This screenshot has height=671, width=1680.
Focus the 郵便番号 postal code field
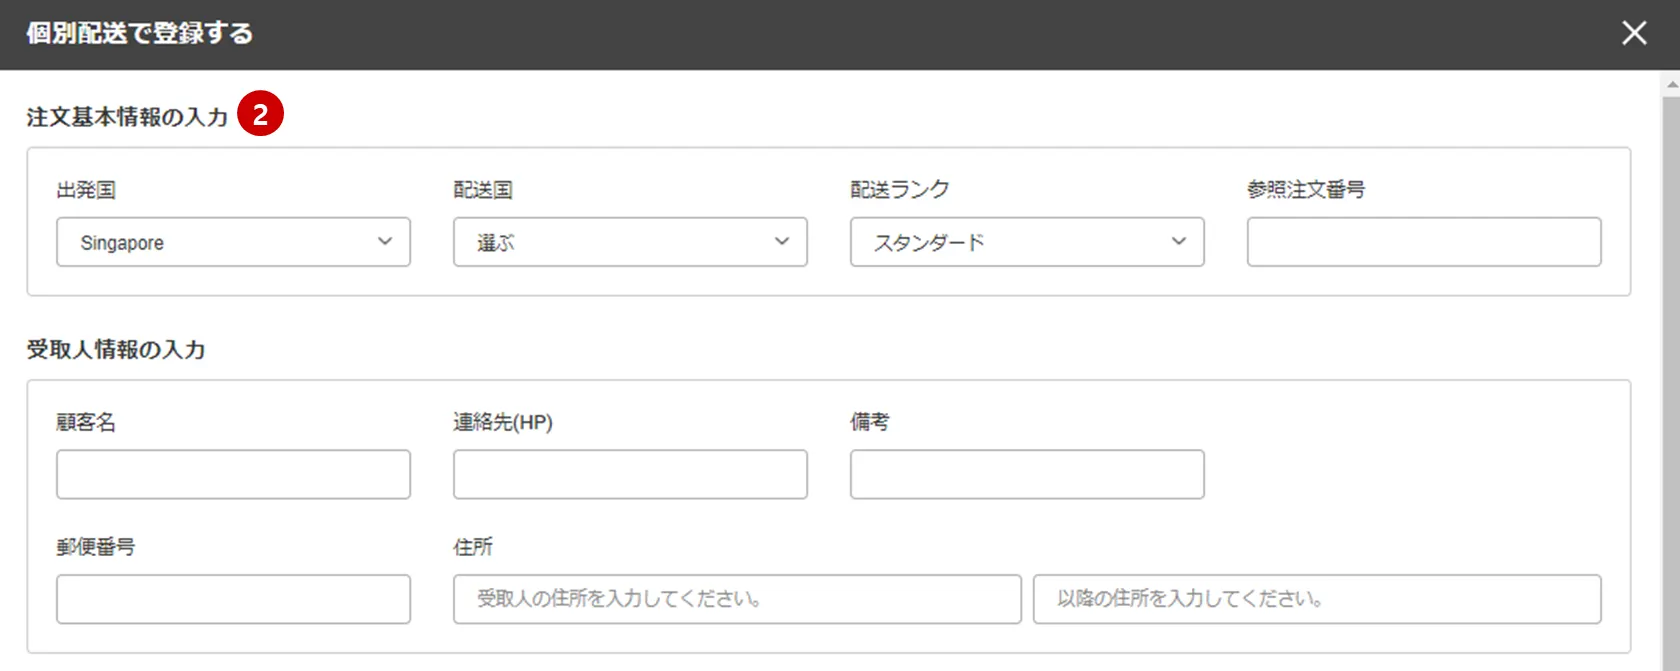click(x=233, y=599)
